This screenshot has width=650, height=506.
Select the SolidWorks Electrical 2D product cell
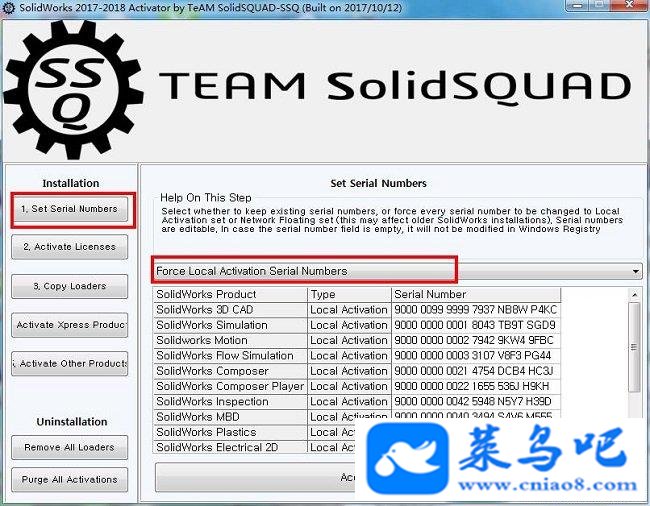(230, 447)
